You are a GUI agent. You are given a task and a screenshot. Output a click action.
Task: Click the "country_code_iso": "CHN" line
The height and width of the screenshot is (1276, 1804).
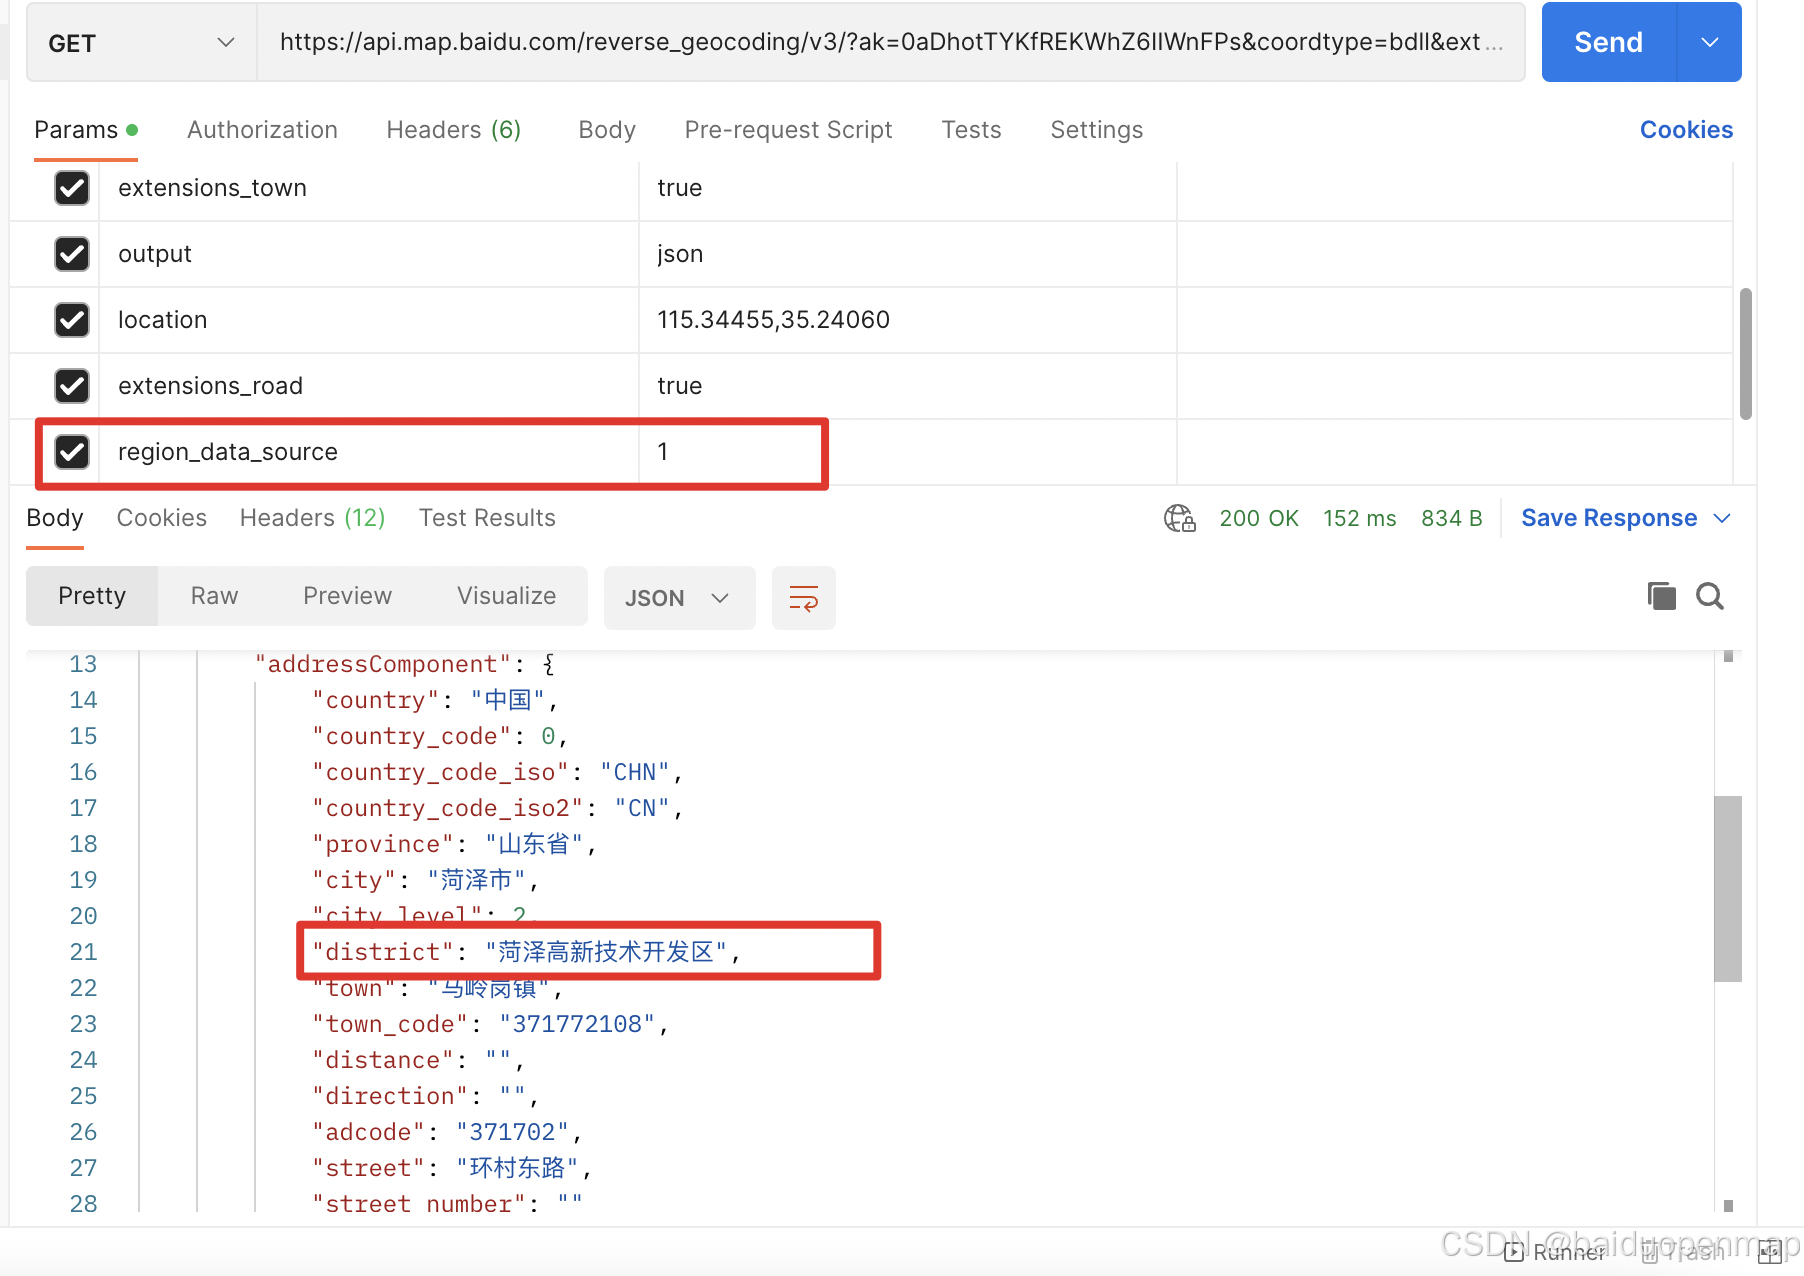click(x=497, y=772)
